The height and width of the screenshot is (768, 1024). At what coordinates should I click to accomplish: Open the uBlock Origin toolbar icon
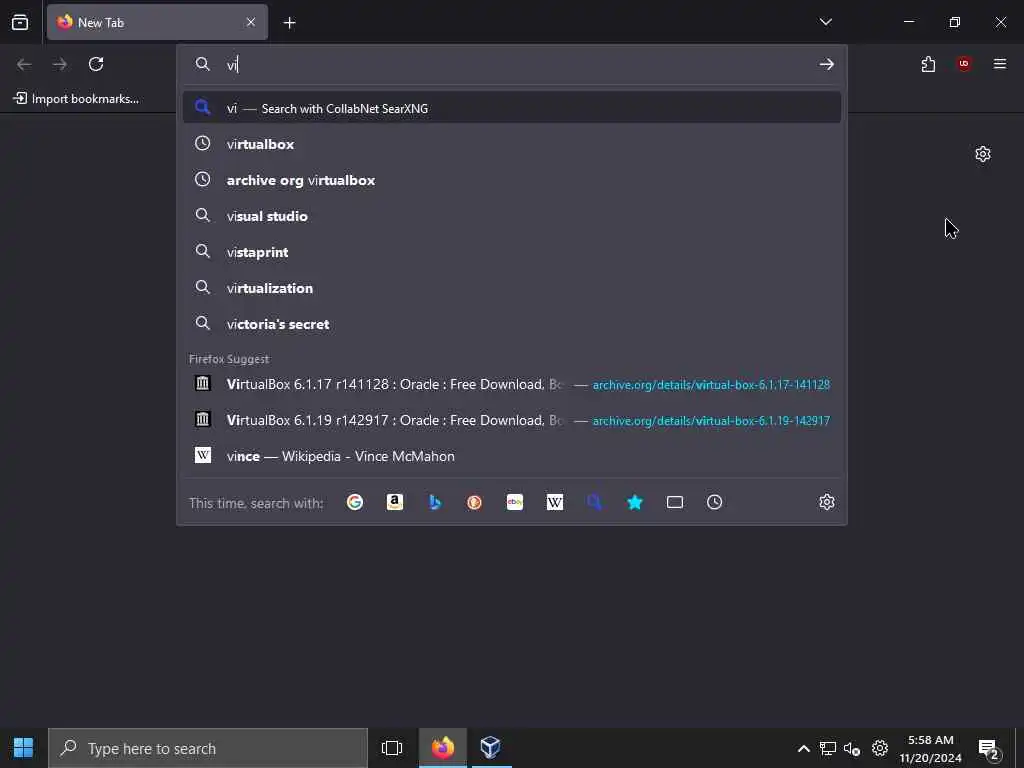964,64
